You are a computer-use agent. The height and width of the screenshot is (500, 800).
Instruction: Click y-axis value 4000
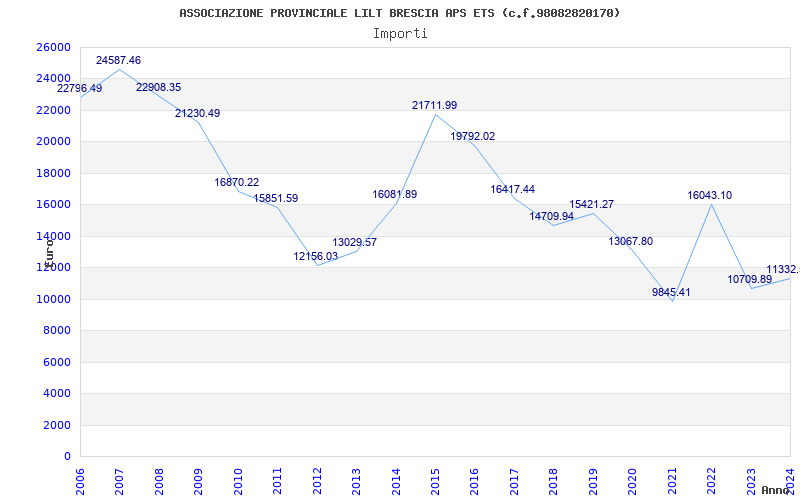[56, 393]
